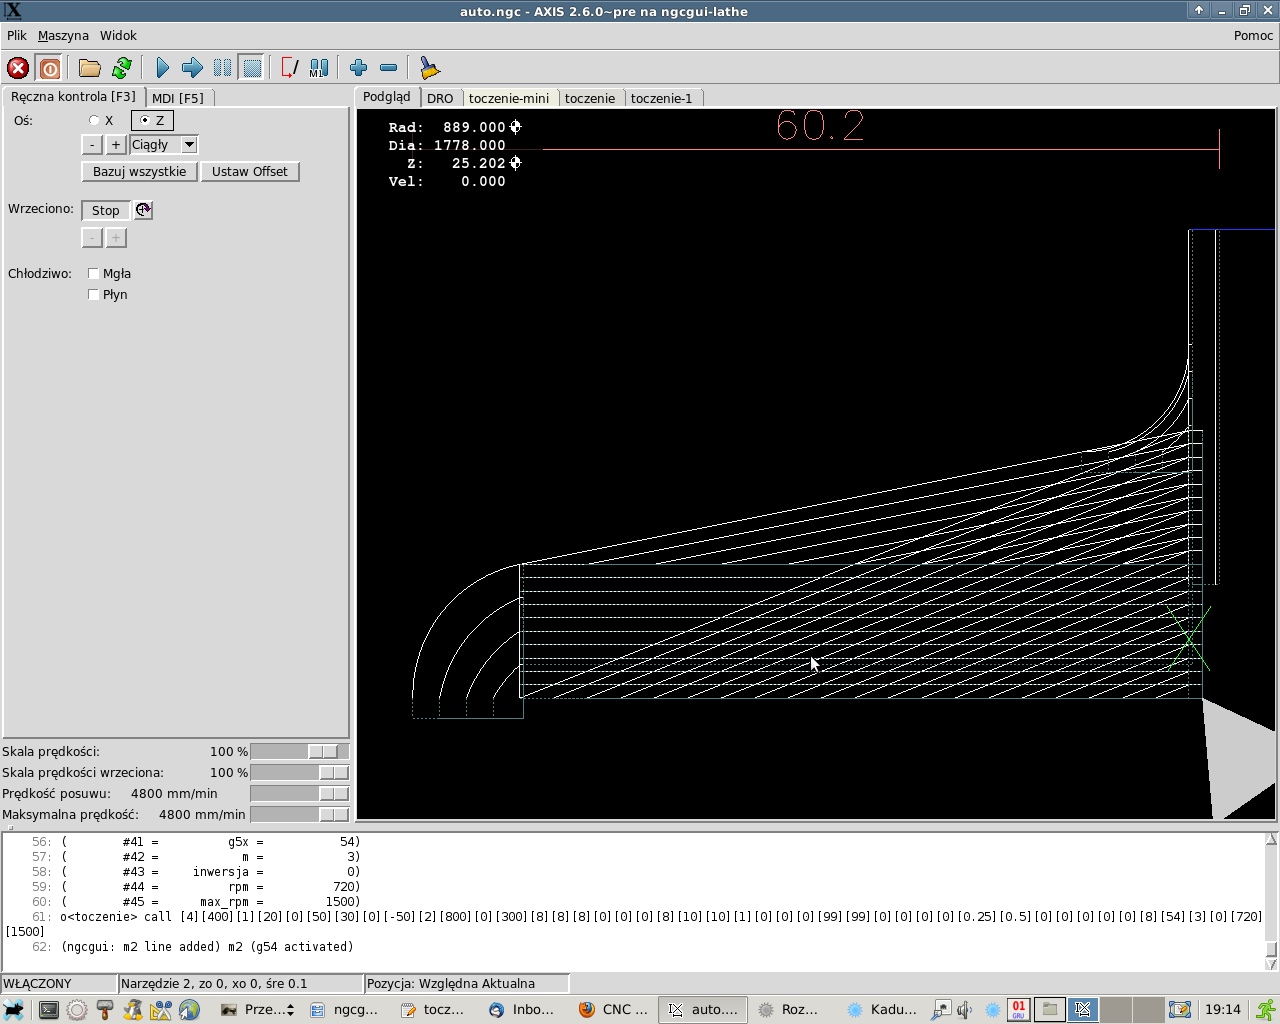The width and height of the screenshot is (1280, 1024).
Task: Toggle machine power in the toolbar
Action: pos(50,68)
